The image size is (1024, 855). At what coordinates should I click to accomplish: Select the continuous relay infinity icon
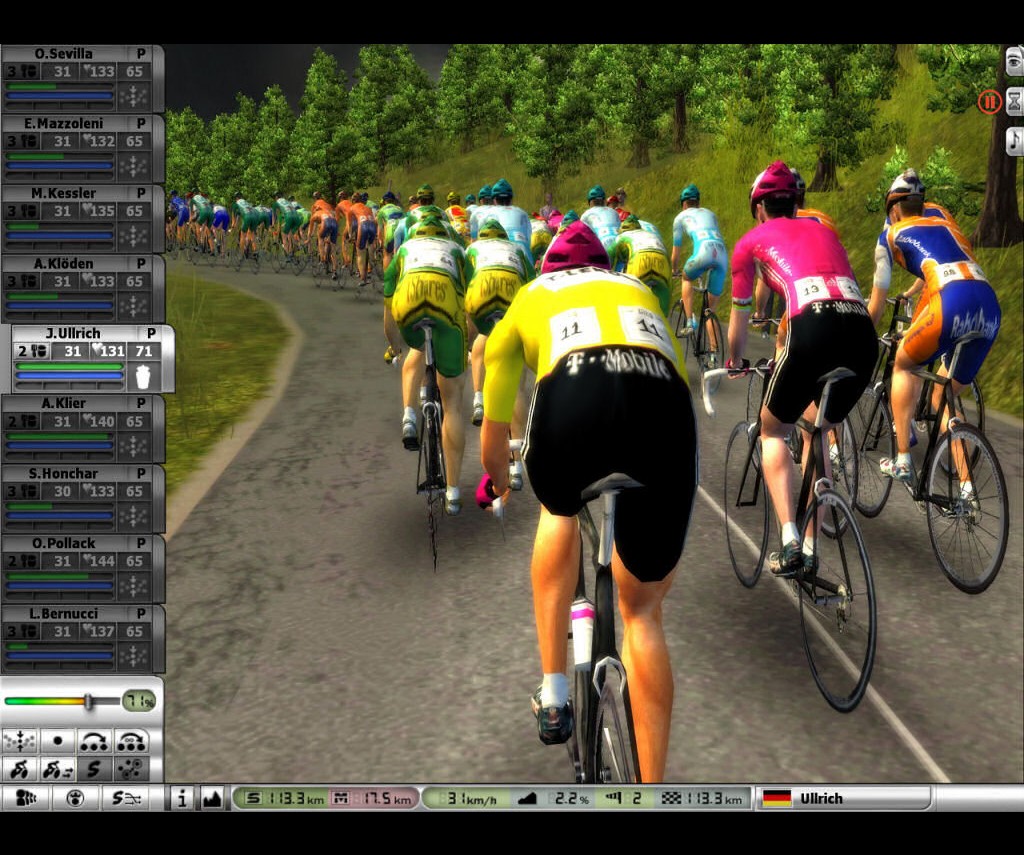pos(131,742)
